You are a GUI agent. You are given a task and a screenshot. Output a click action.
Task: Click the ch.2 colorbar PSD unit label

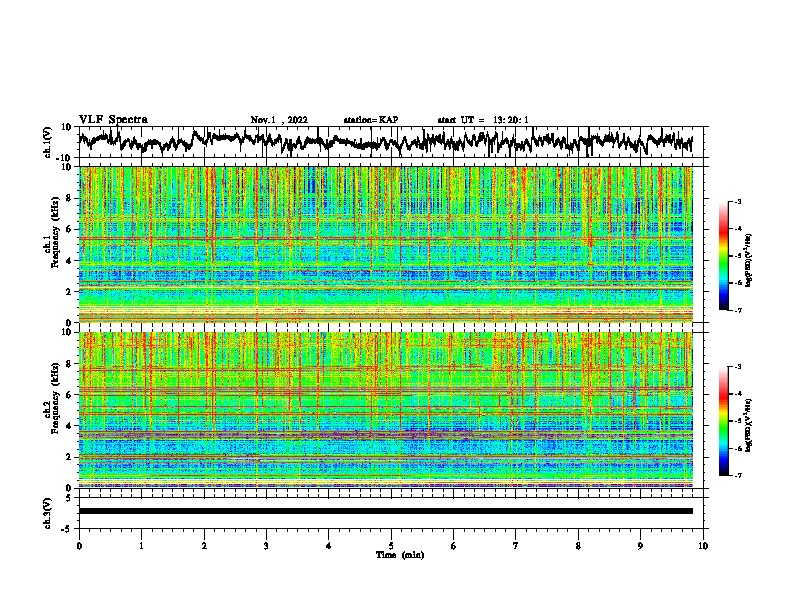[749, 426]
